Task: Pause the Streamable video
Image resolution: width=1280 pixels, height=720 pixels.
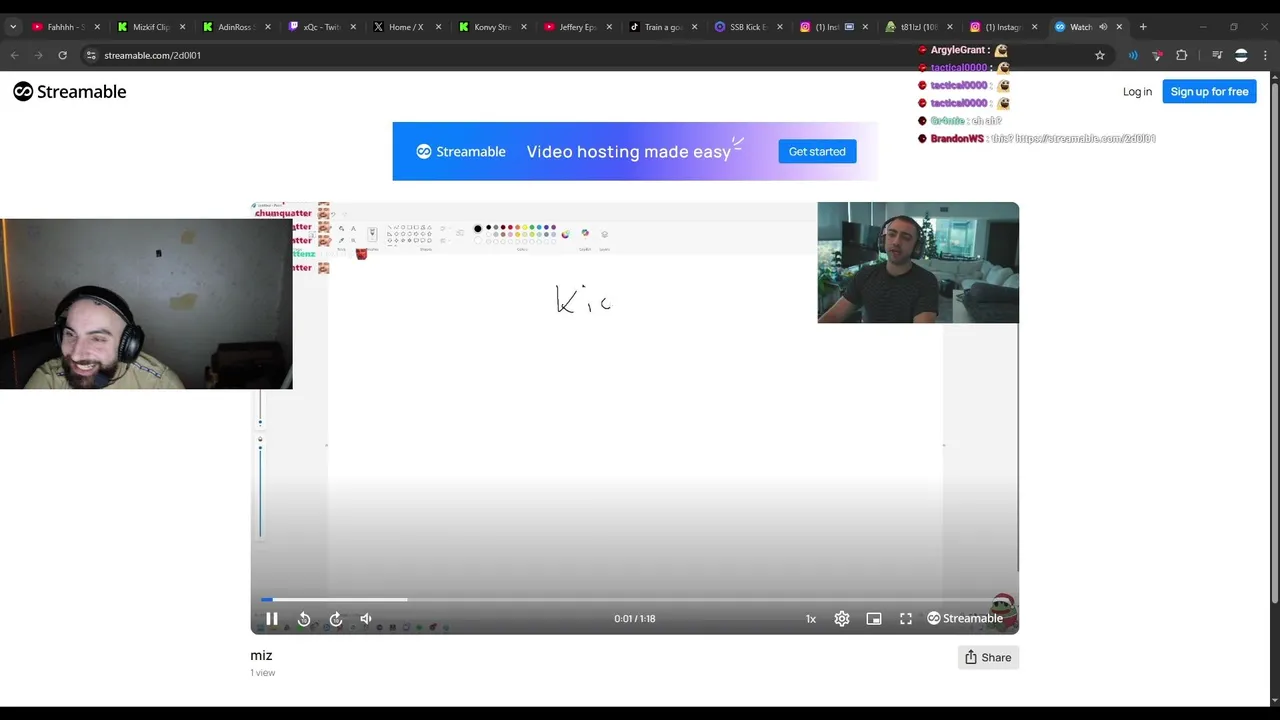Action: pyautogui.click(x=272, y=619)
